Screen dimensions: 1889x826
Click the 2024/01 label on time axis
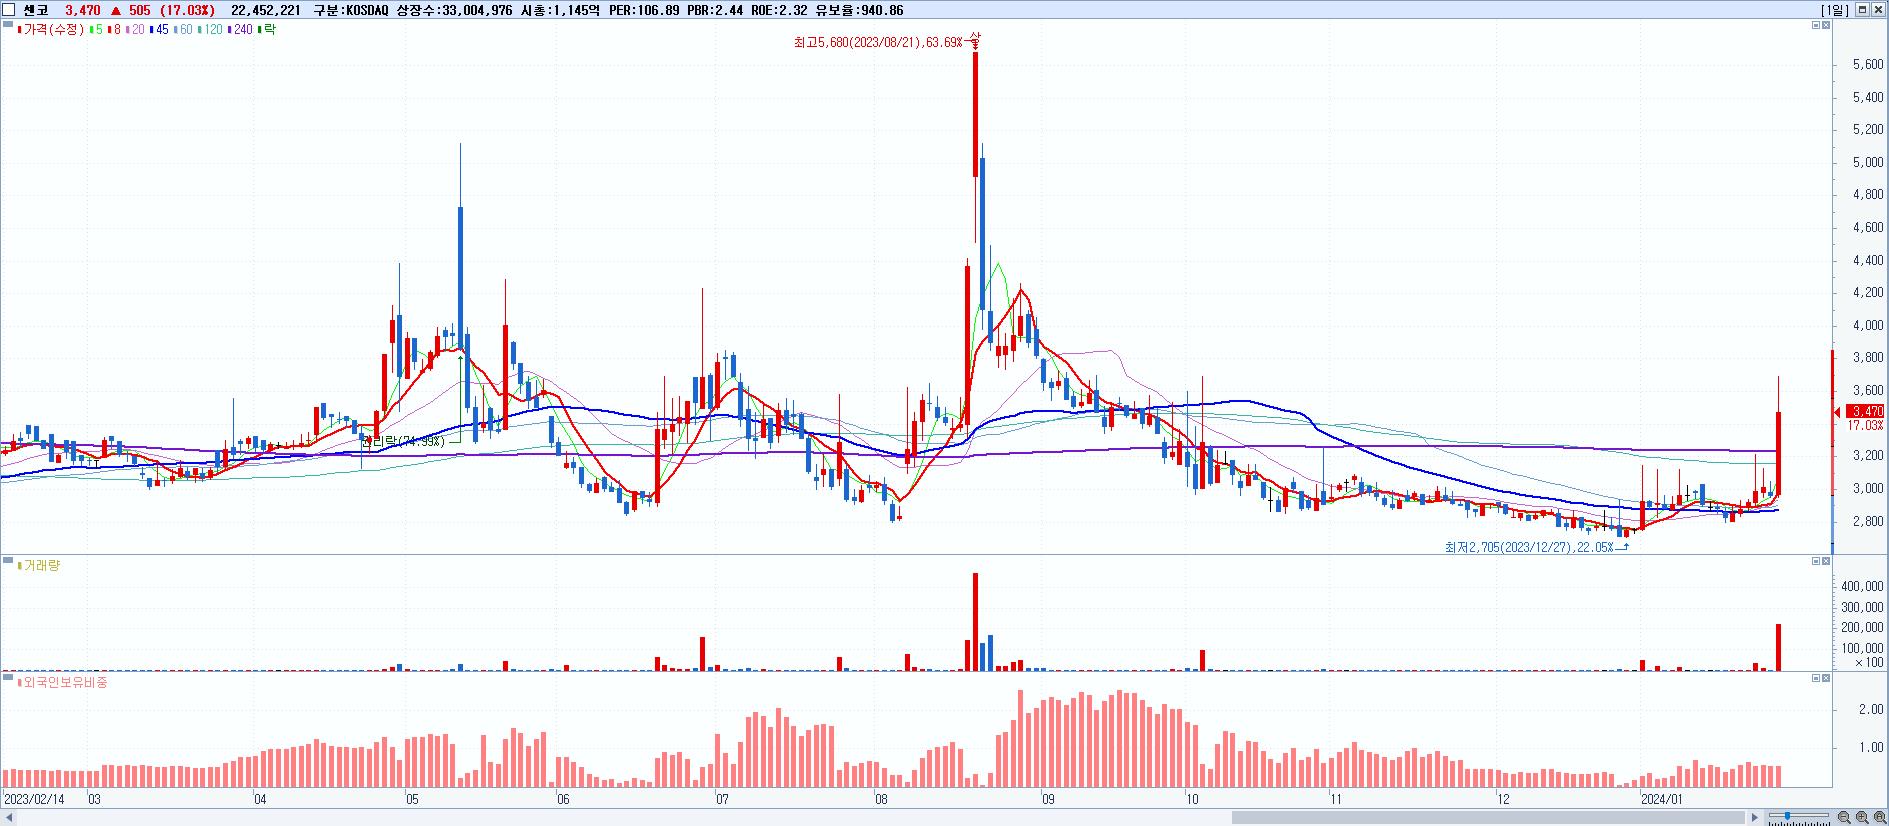[x=1664, y=799]
